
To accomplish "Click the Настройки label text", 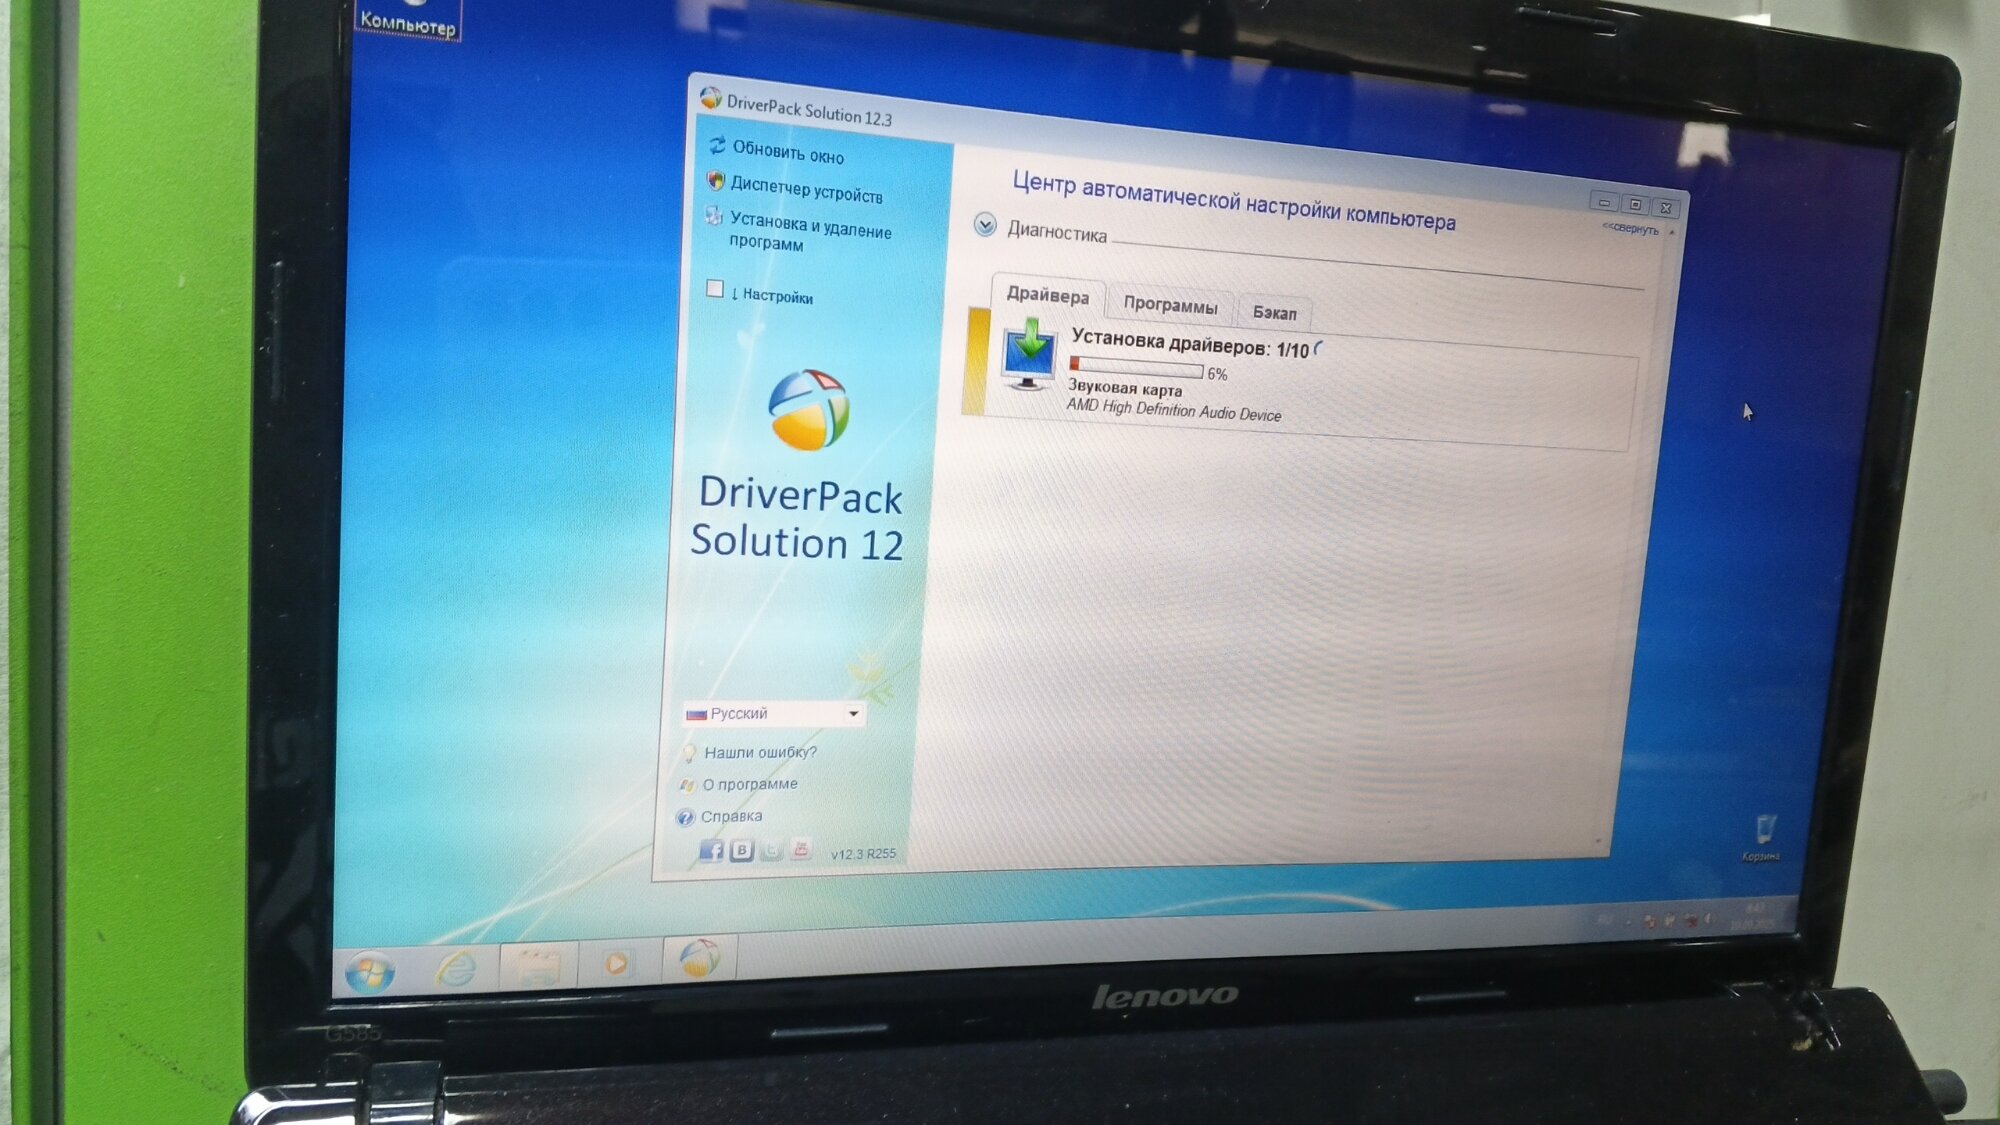I will click(777, 296).
